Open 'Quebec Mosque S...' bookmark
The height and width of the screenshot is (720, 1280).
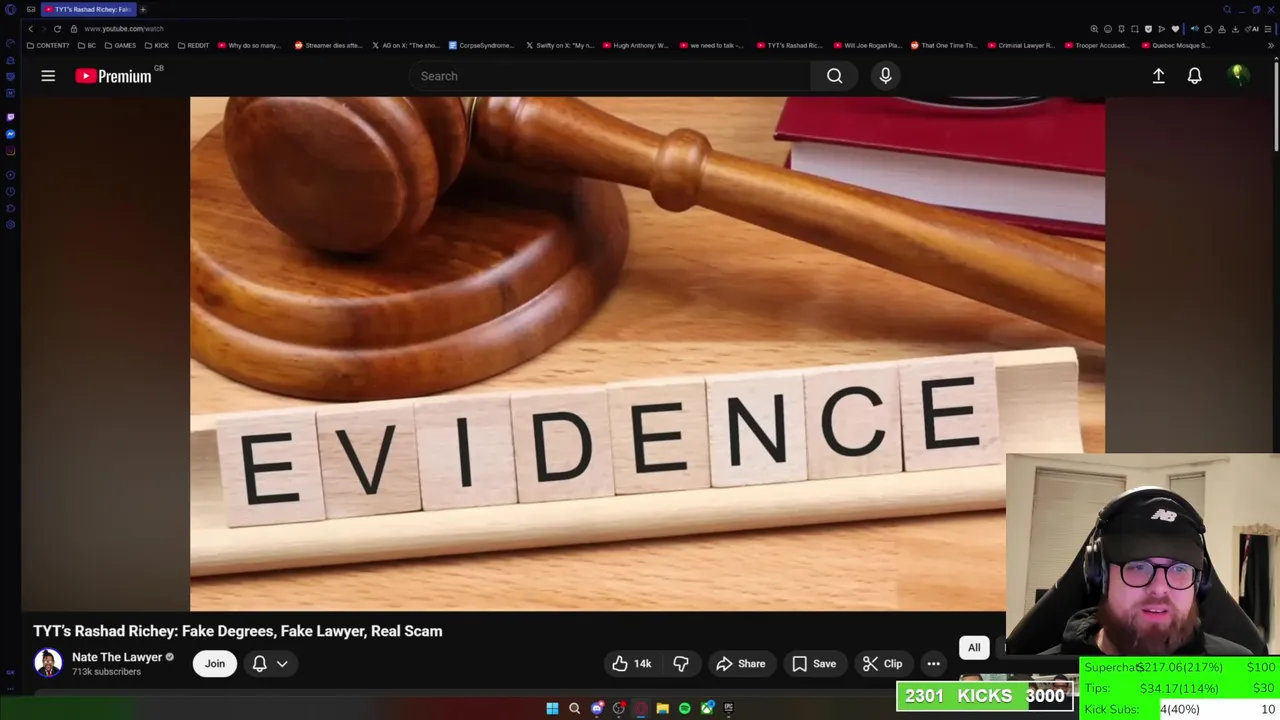(x=1176, y=45)
